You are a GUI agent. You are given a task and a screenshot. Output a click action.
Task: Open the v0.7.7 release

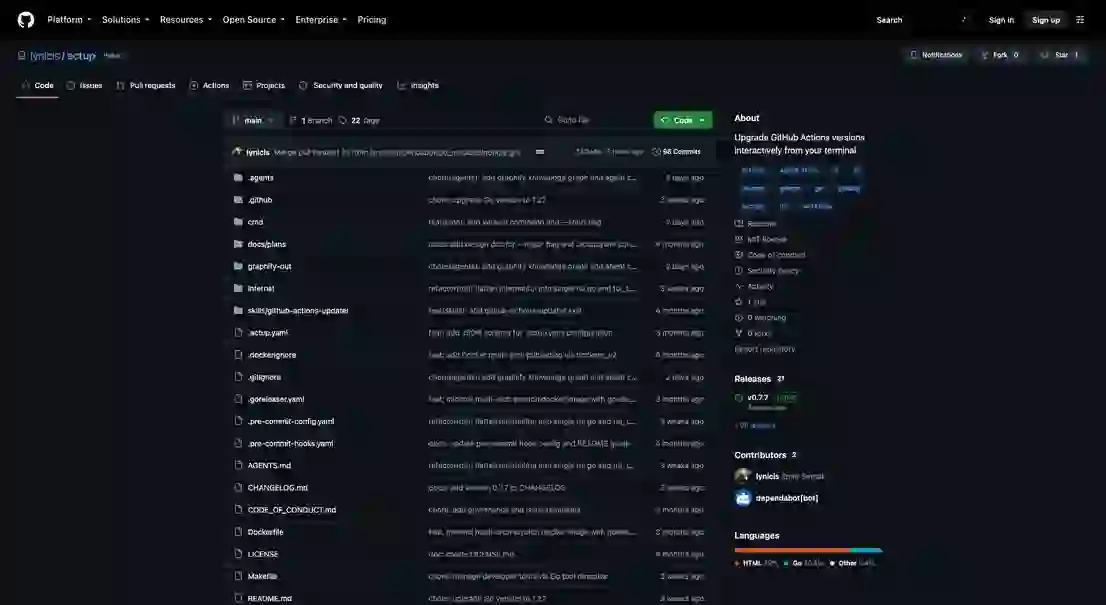[x=758, y=398]
